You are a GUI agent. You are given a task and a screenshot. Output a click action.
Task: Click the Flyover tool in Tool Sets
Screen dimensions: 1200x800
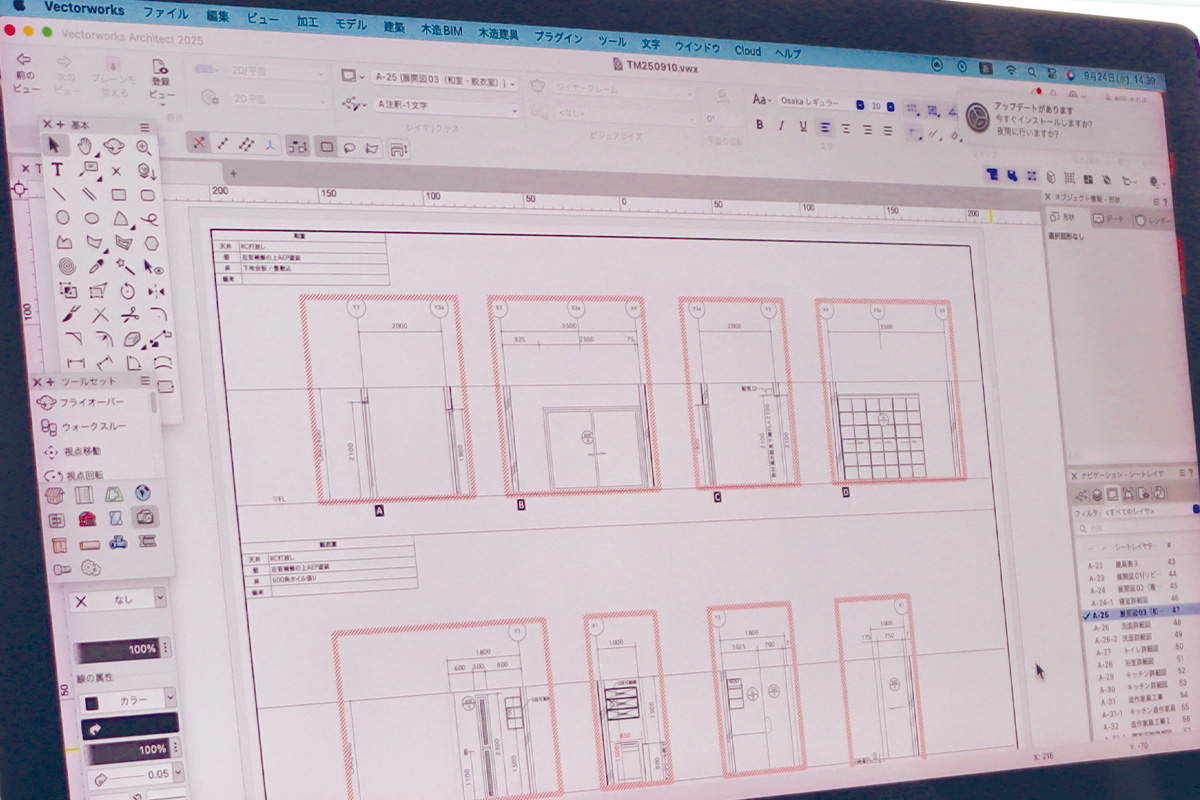coord(90,403)
